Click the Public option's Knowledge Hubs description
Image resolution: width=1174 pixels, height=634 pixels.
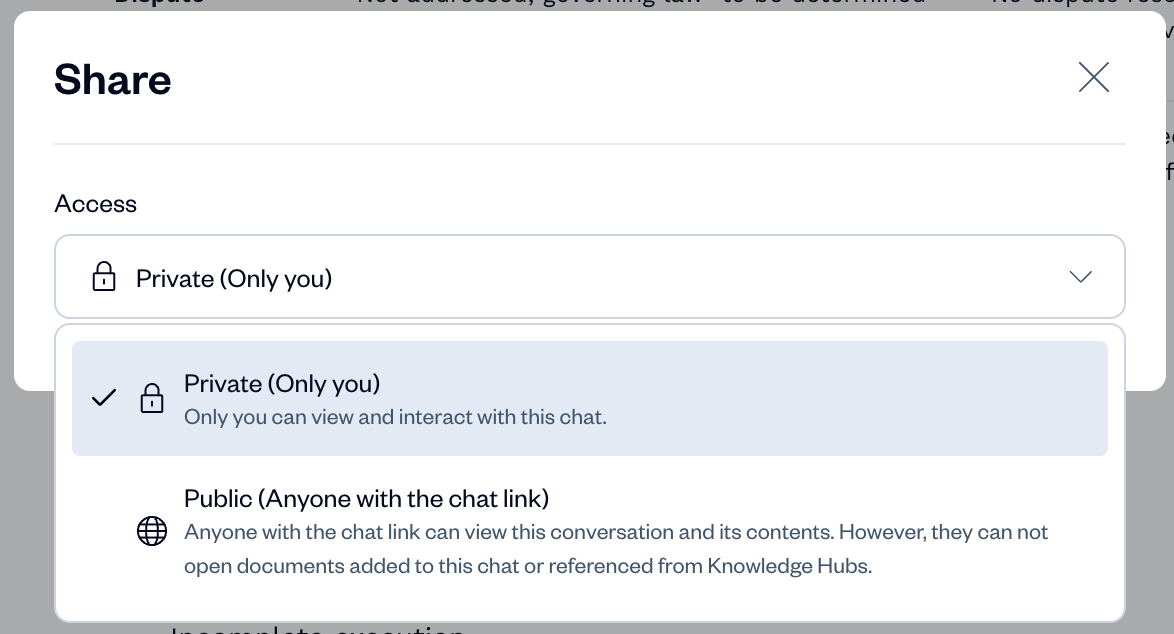(528, 565)
